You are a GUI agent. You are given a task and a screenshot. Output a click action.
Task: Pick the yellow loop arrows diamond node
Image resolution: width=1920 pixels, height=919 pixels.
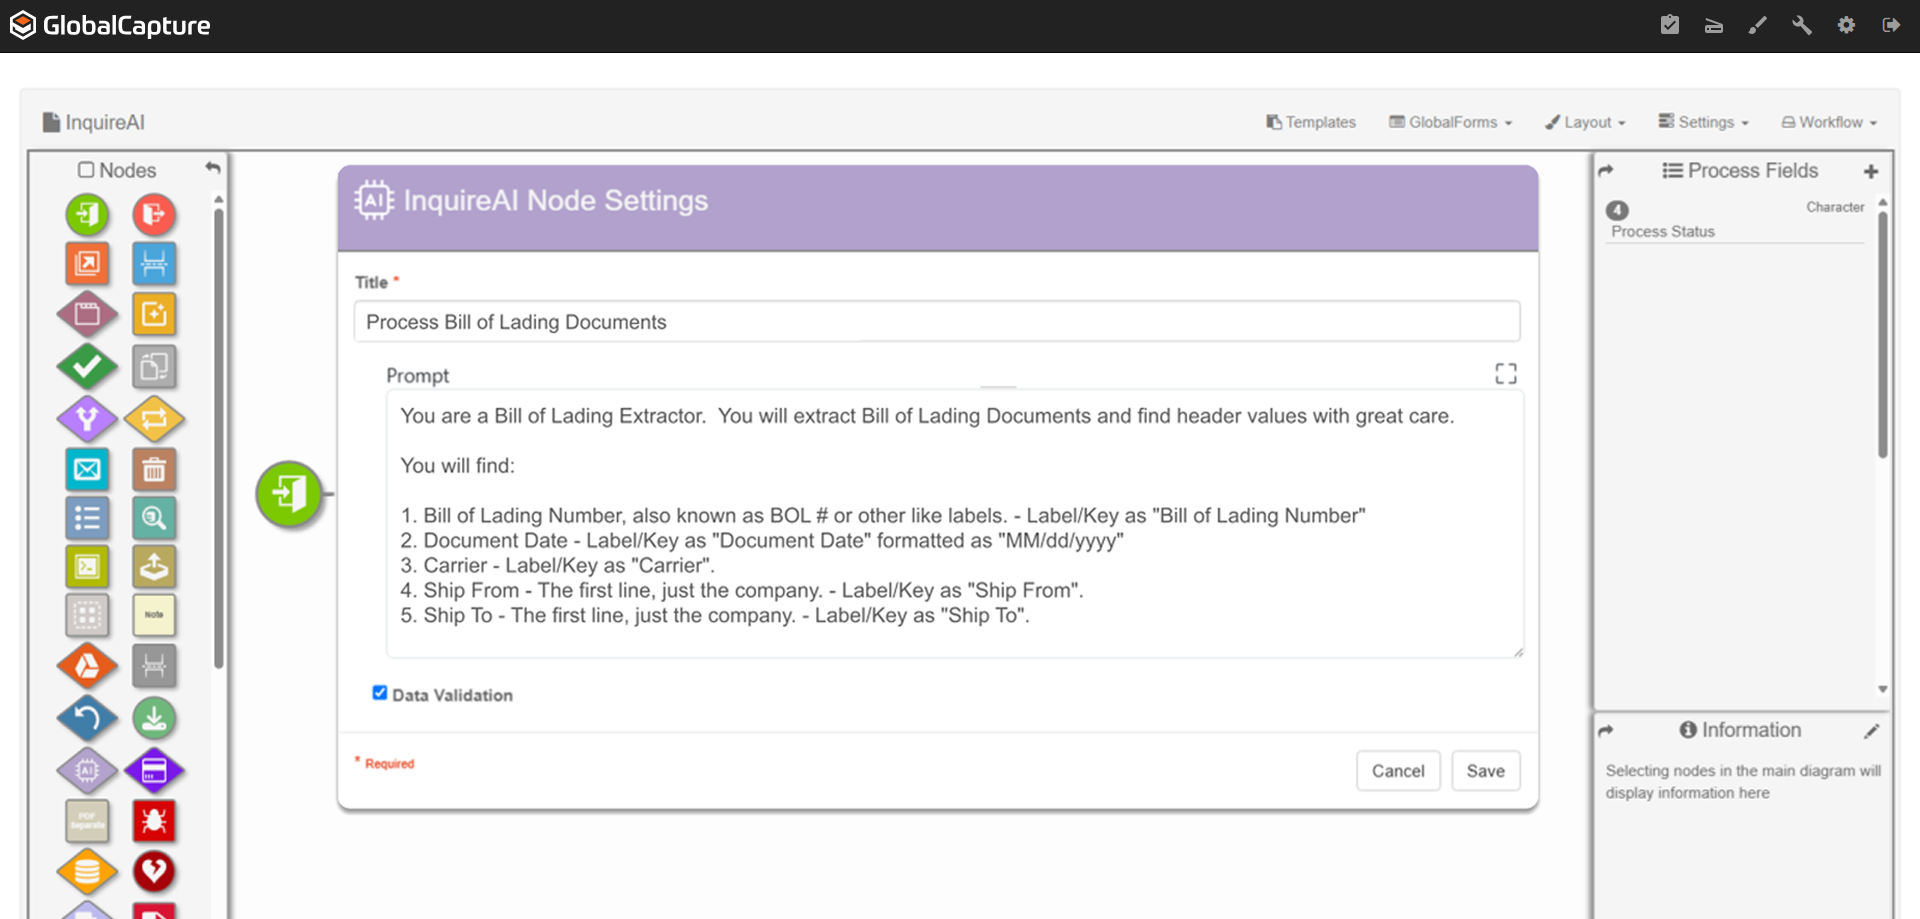[x=154, y=419]
